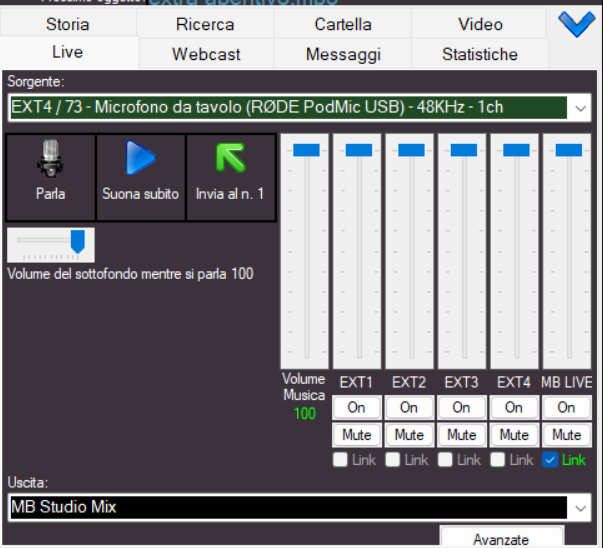Enable the EXT1 Link checkbox
This screenshot has height=548, width=603.
(341, 460)
